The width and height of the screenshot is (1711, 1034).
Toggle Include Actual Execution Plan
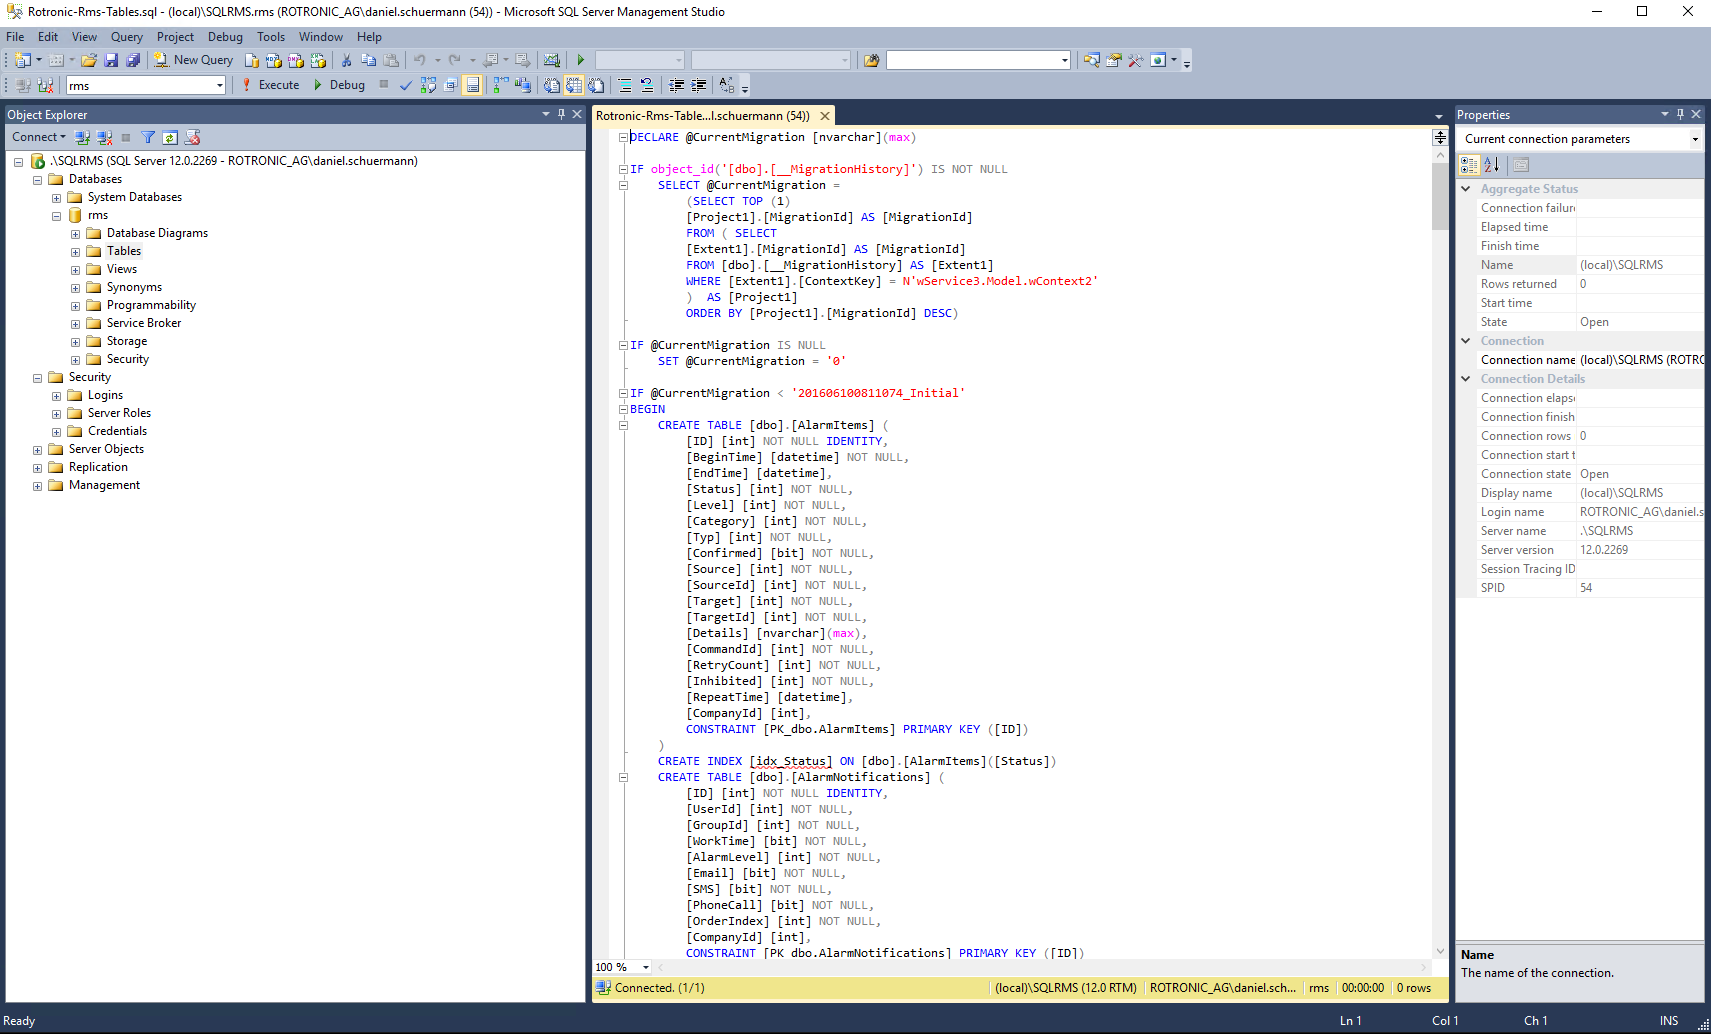point(500,85)
